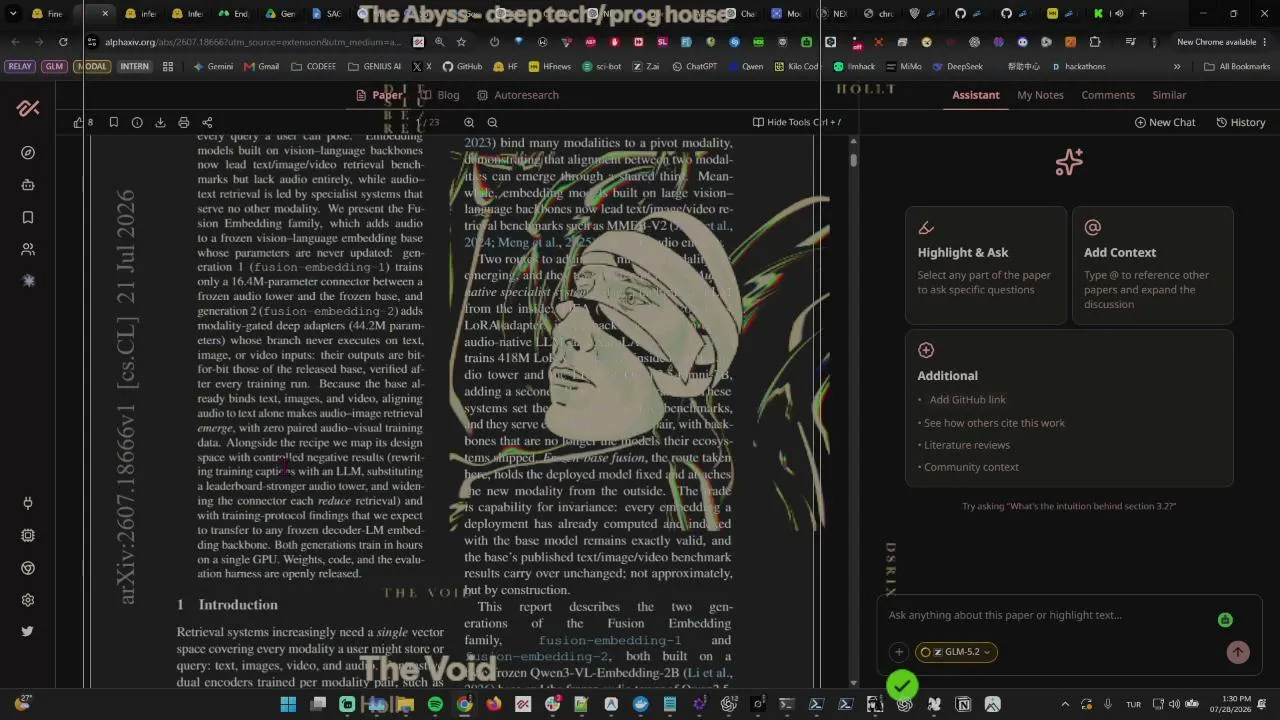Open the communities people icon in sidebar
Screen dimensions: 1280x720
tap(28, 249)
